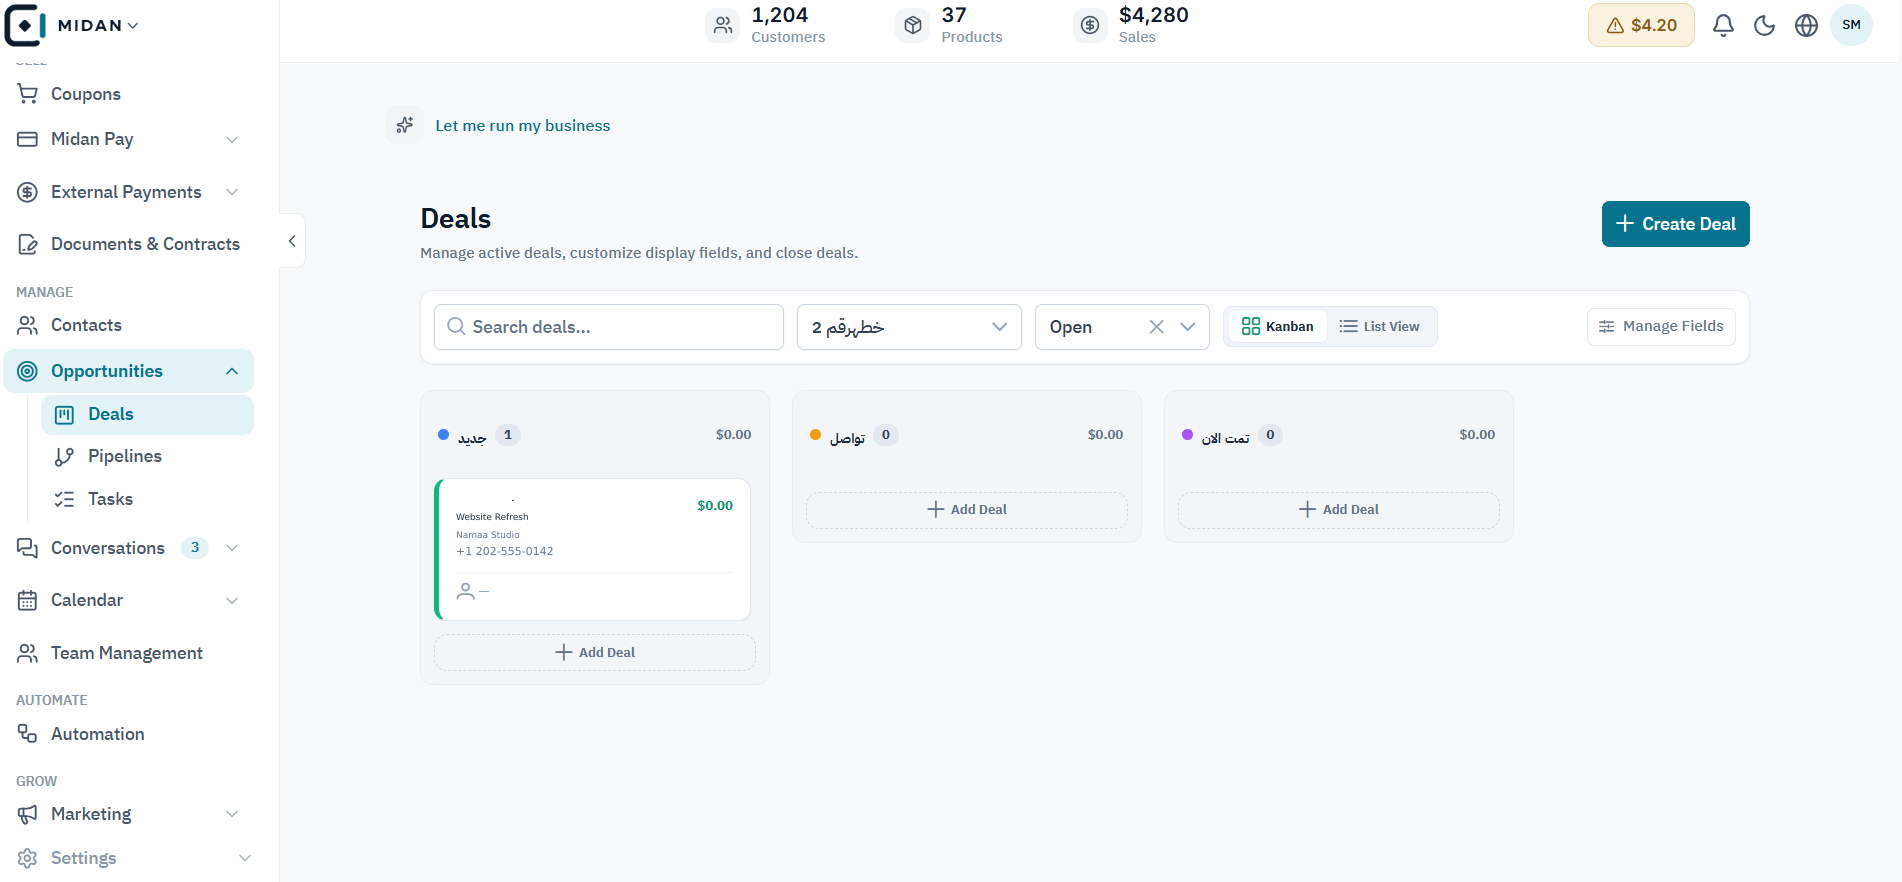
Task: Open the pipeline selector dropdown
Action: pos(909,327)
